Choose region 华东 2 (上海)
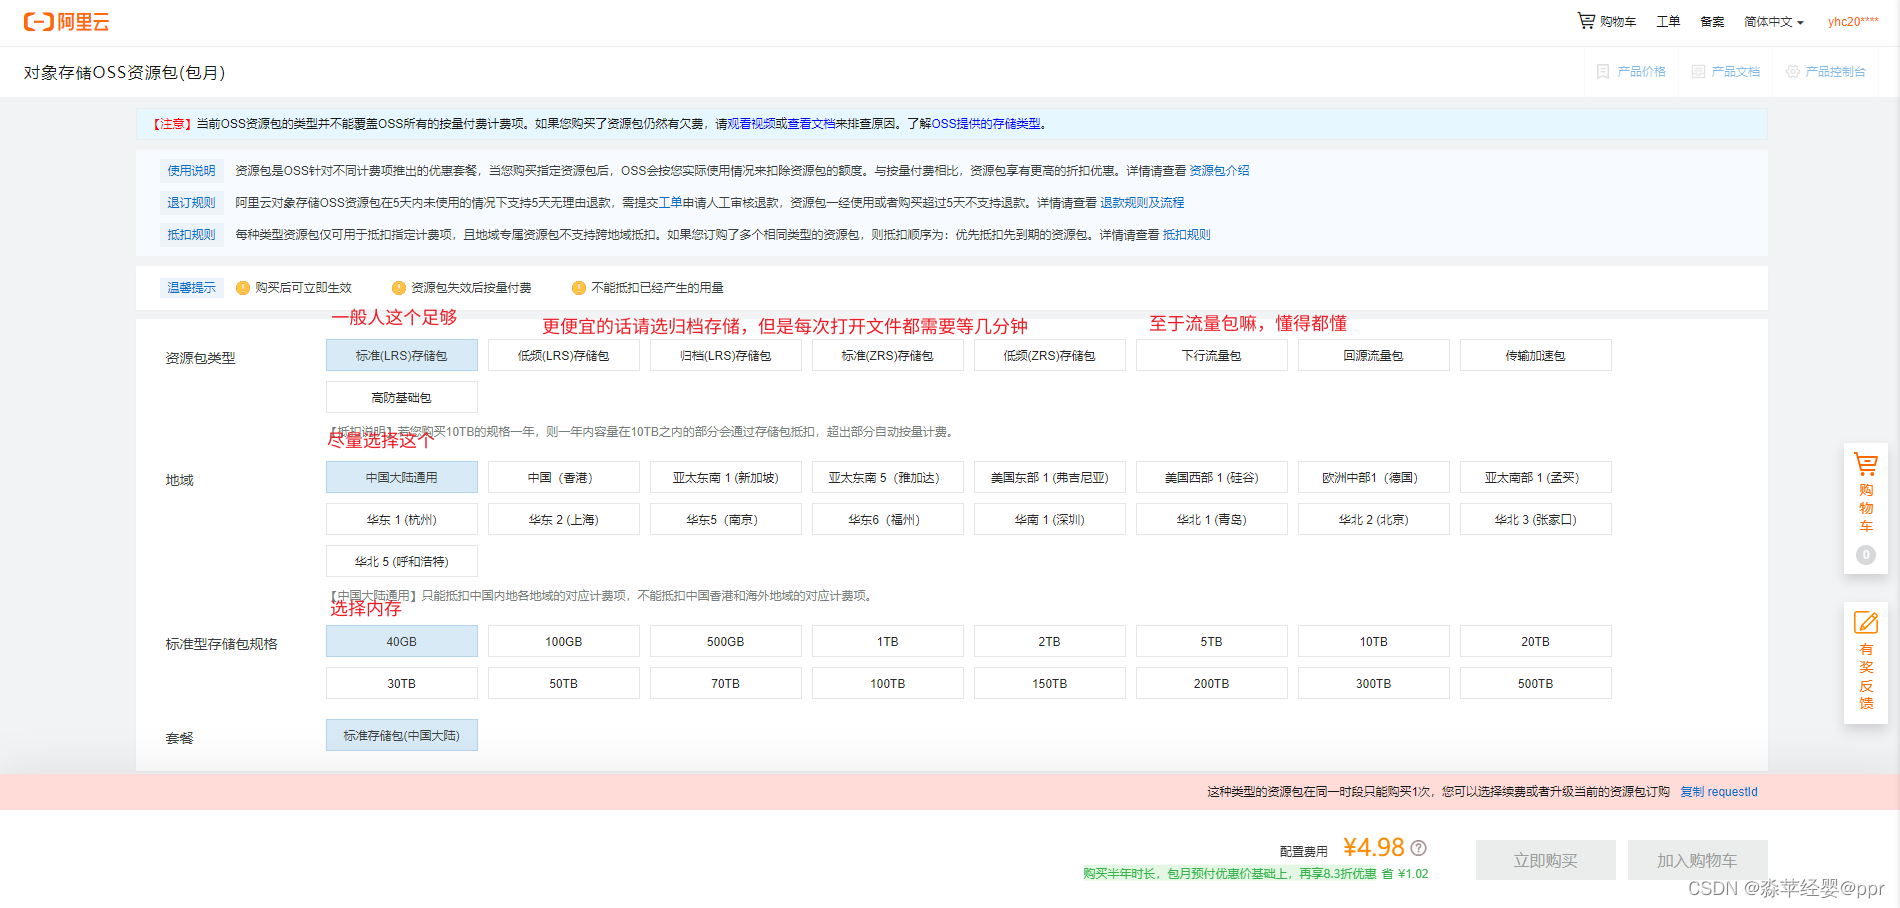The image size is (1900, 908). click(x=564, y=519)
